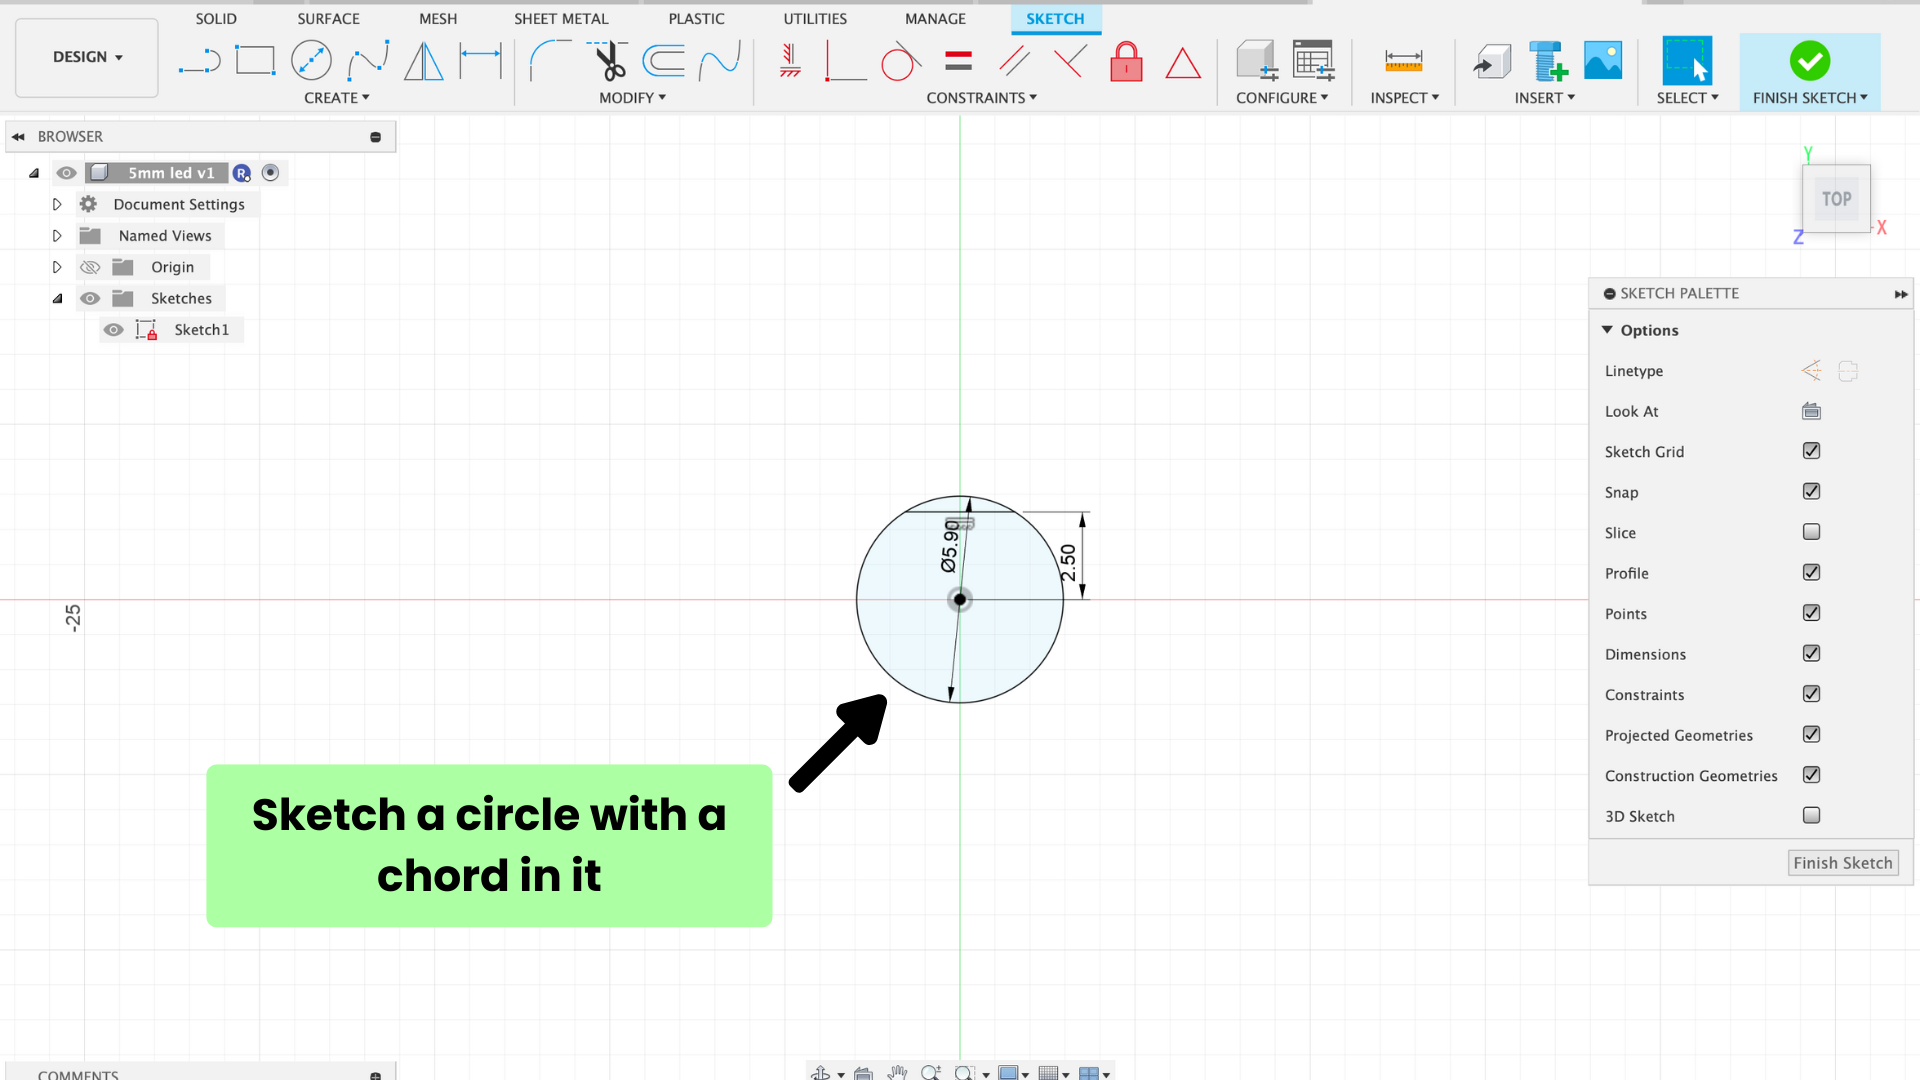Switch to the SHEET METAL tab
This screenshot has height=1080, width=1920.
561,19
